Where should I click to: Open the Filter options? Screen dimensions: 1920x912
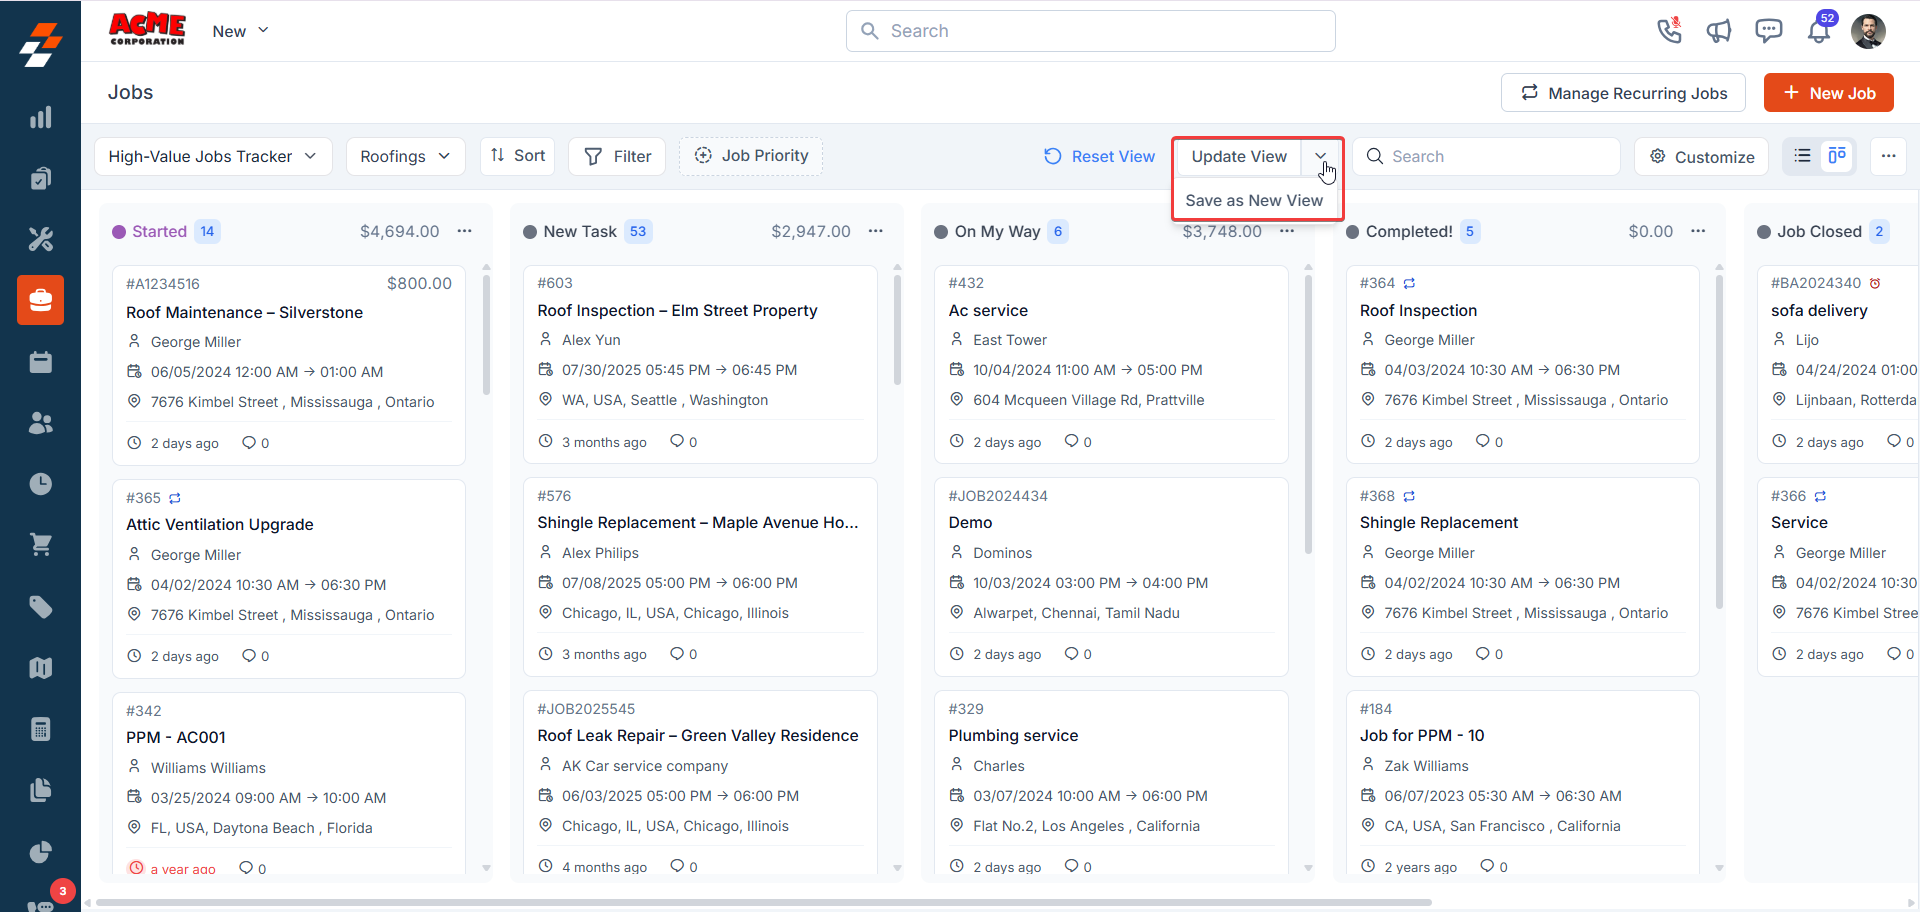[x=617, y=156]
